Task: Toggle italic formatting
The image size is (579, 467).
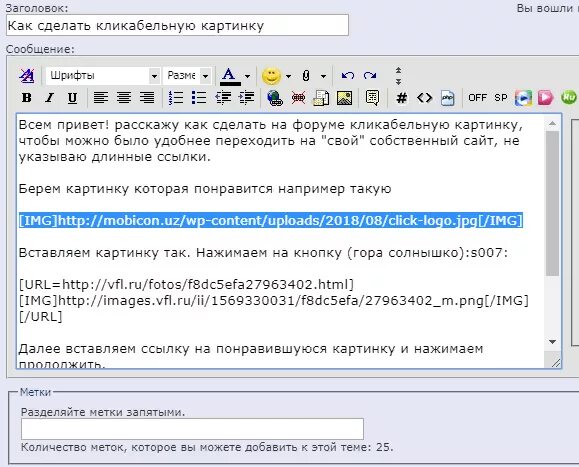Action: point(49,98)
